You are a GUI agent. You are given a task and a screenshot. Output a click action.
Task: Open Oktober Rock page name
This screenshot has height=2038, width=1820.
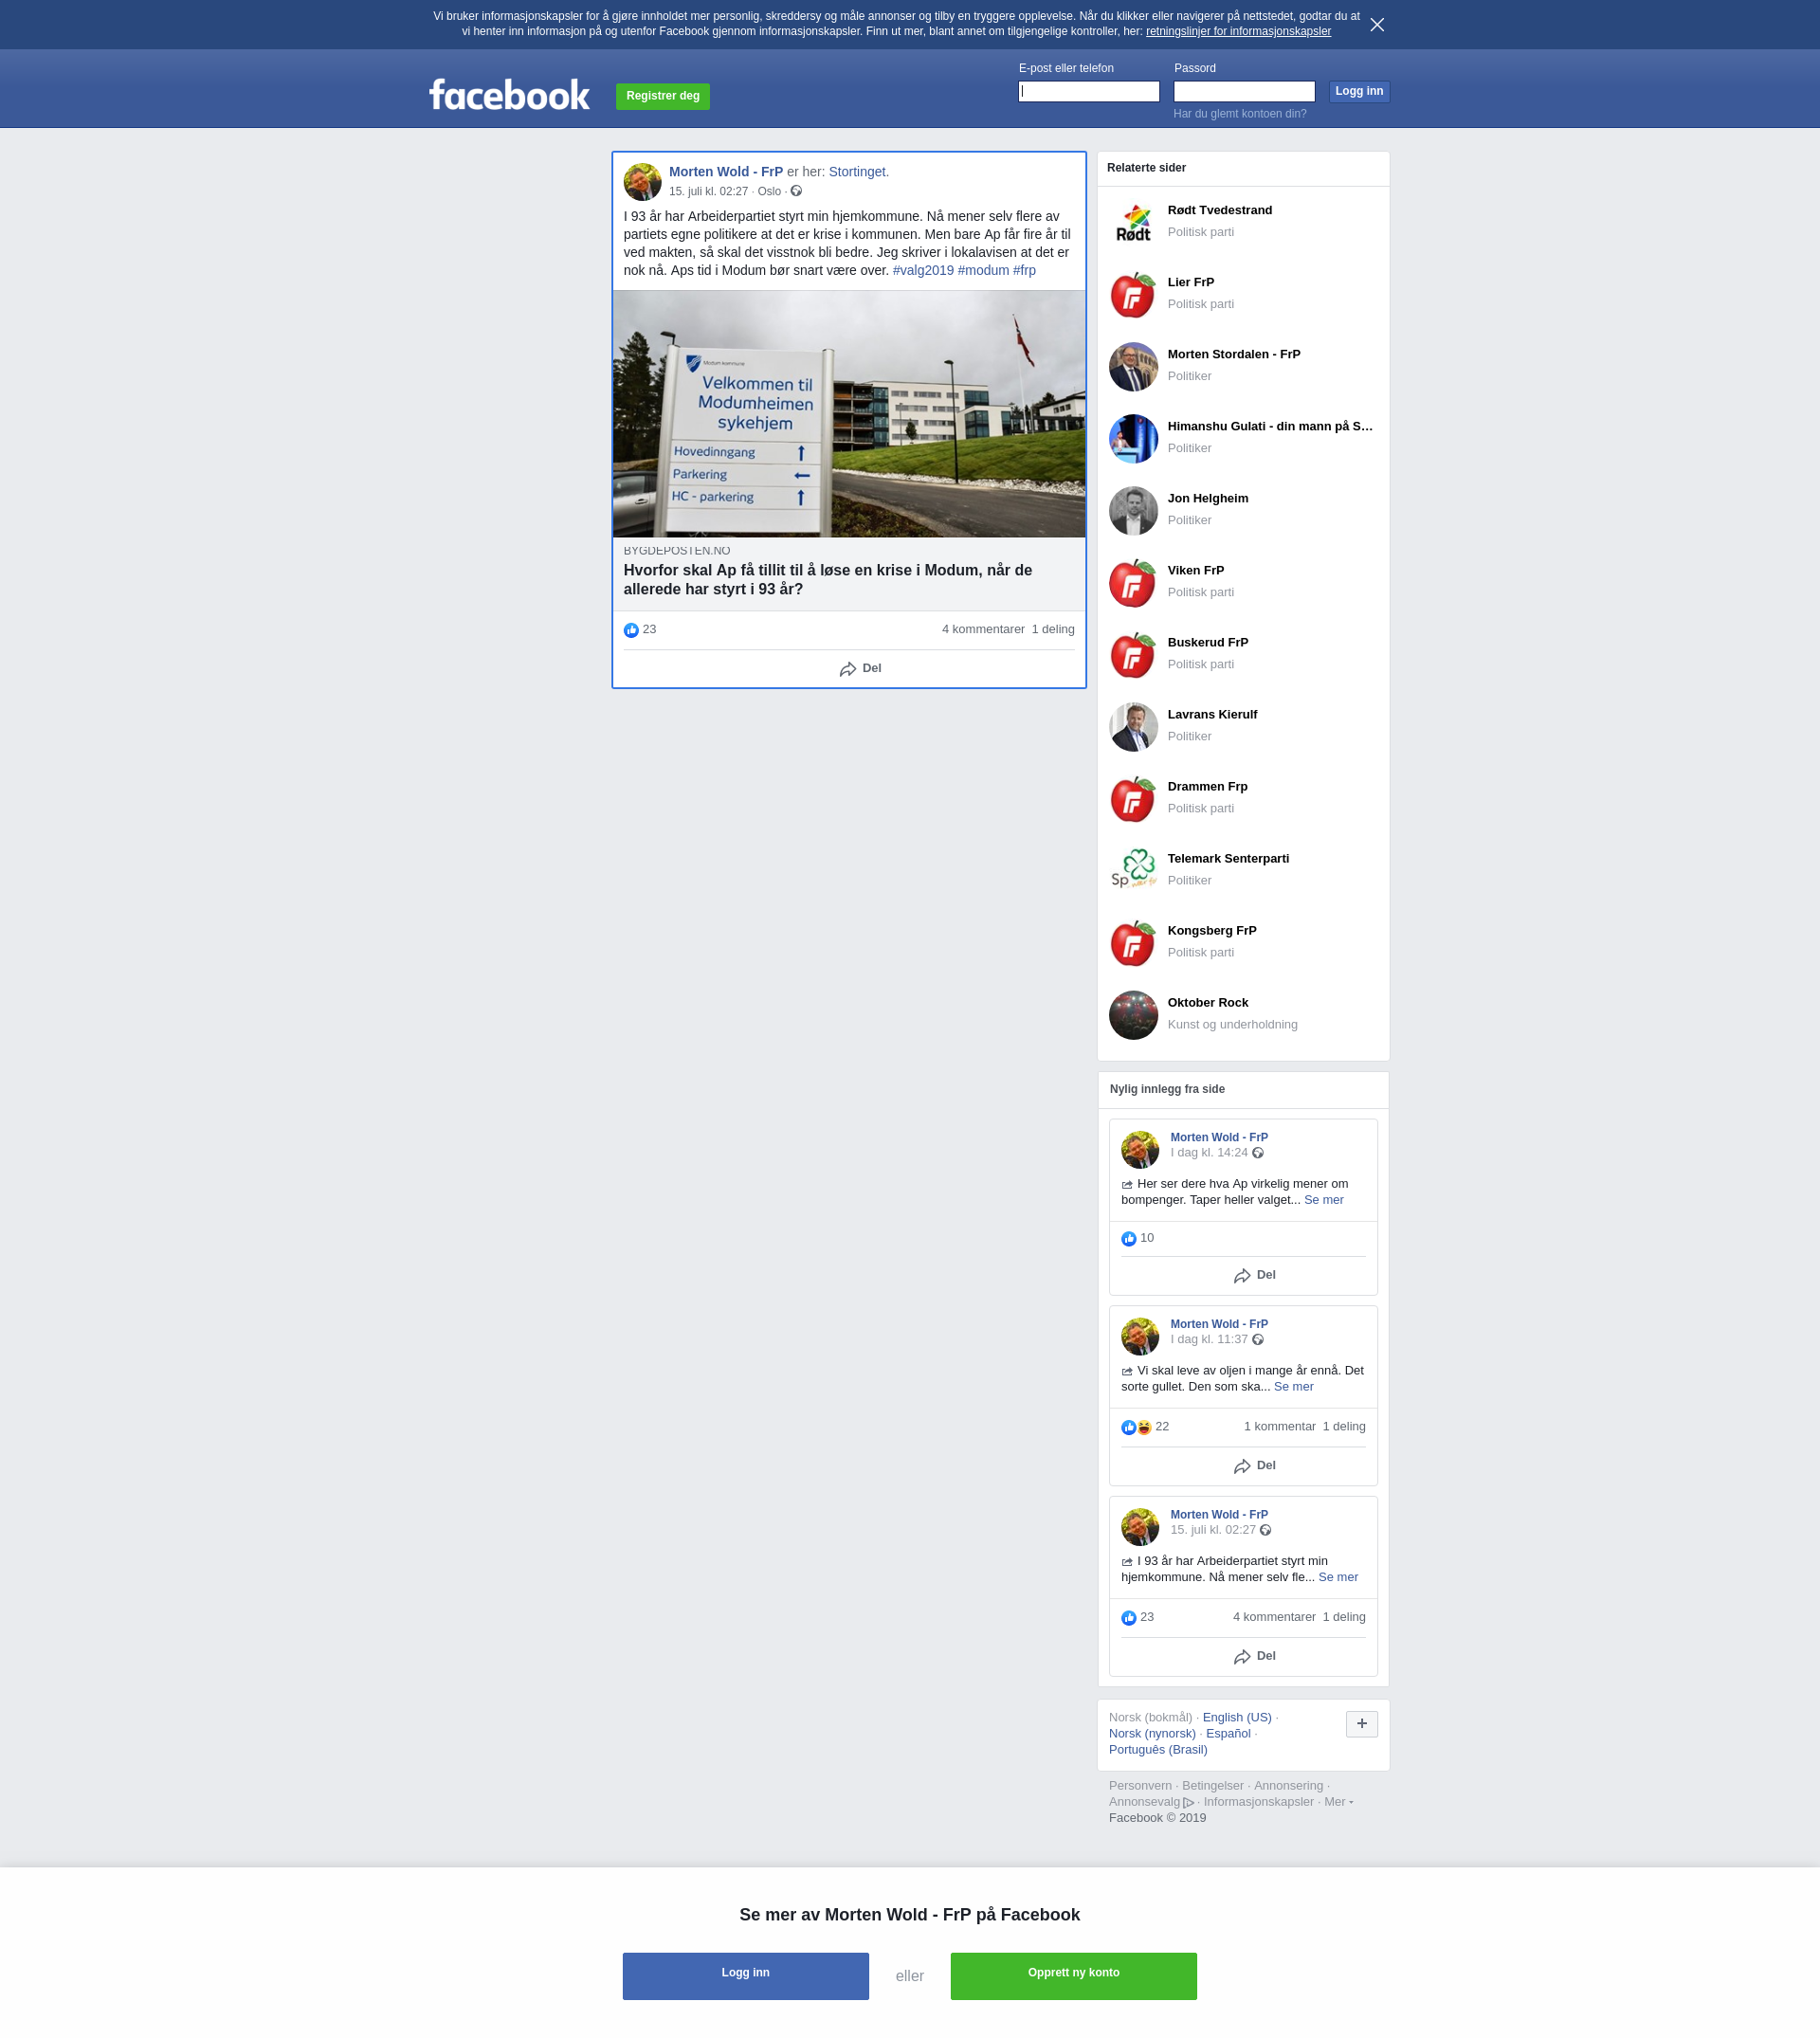click(1207, 1002)
